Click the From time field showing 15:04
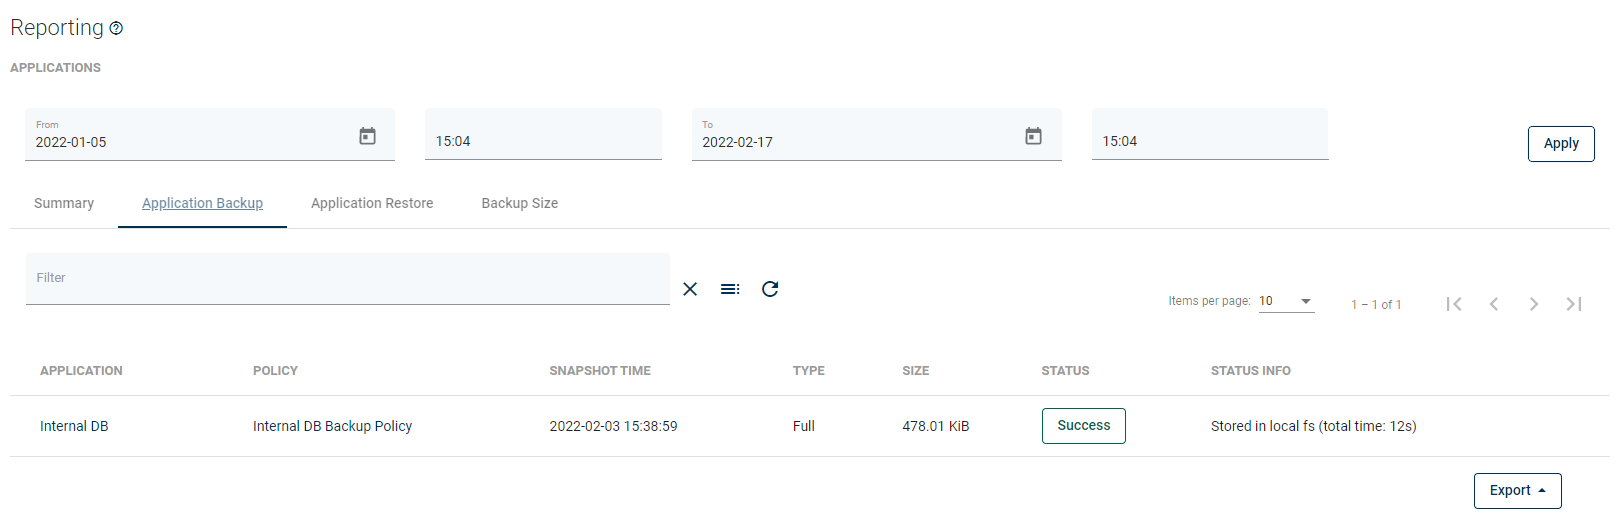Screen dimensions: 1619x515 [543, 141]
